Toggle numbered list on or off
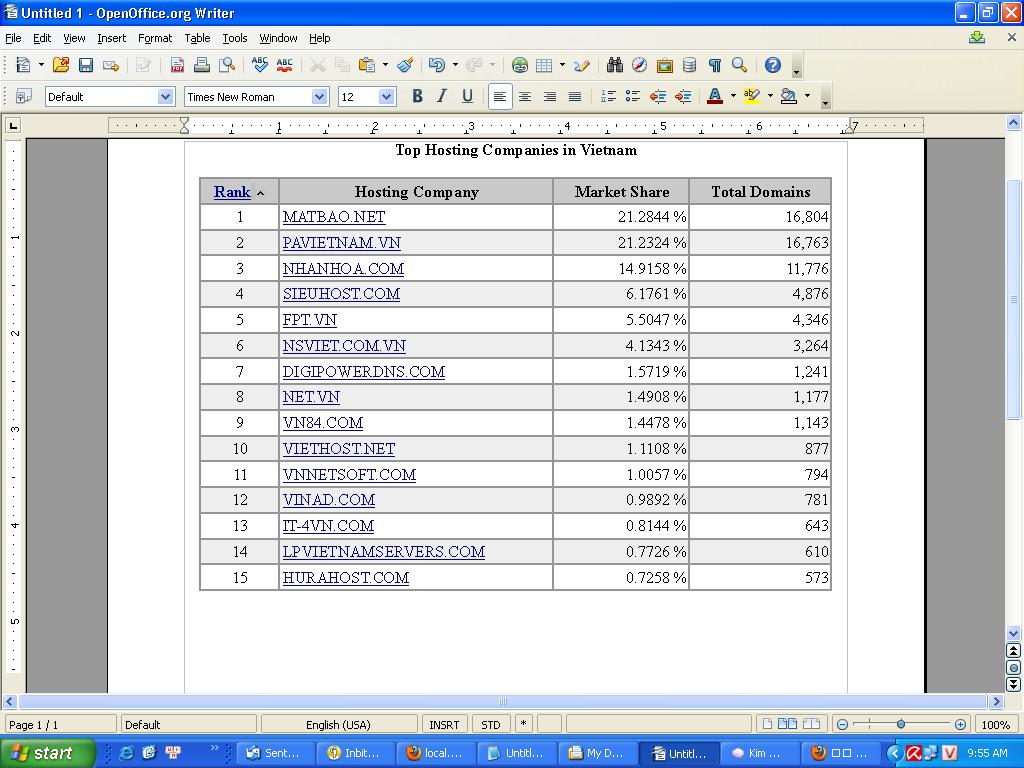 pyautogui.click(x=608, y=97)
